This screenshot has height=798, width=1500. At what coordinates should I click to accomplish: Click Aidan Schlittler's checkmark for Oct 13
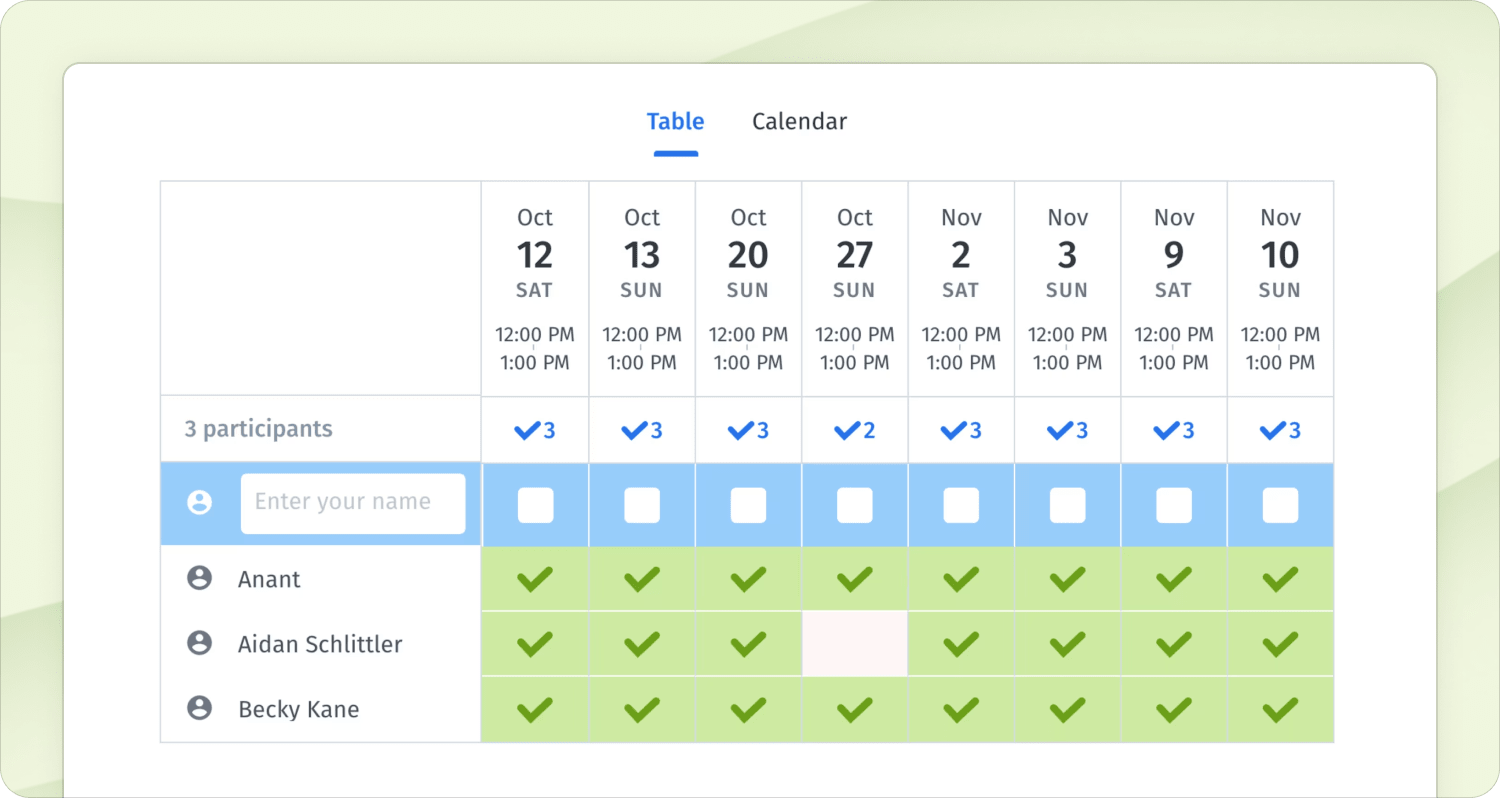(642, 643)
